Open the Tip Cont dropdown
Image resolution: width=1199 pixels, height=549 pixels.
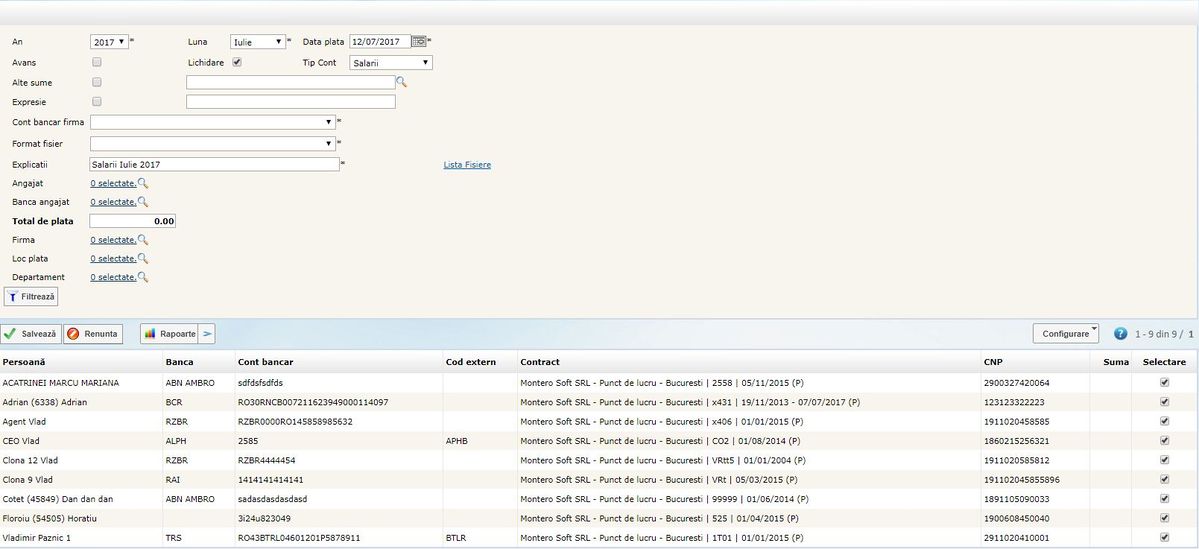pyautogui.click(x=391, y=63)
